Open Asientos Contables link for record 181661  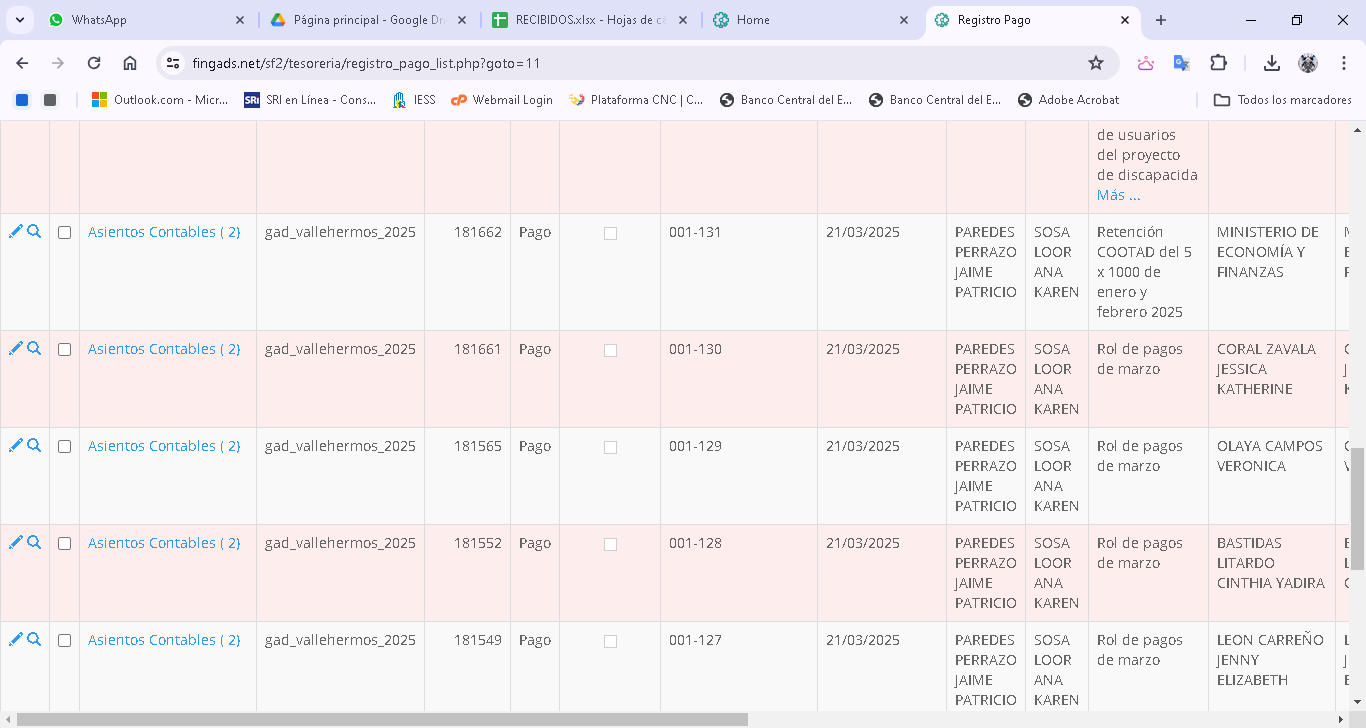point(164,349)
